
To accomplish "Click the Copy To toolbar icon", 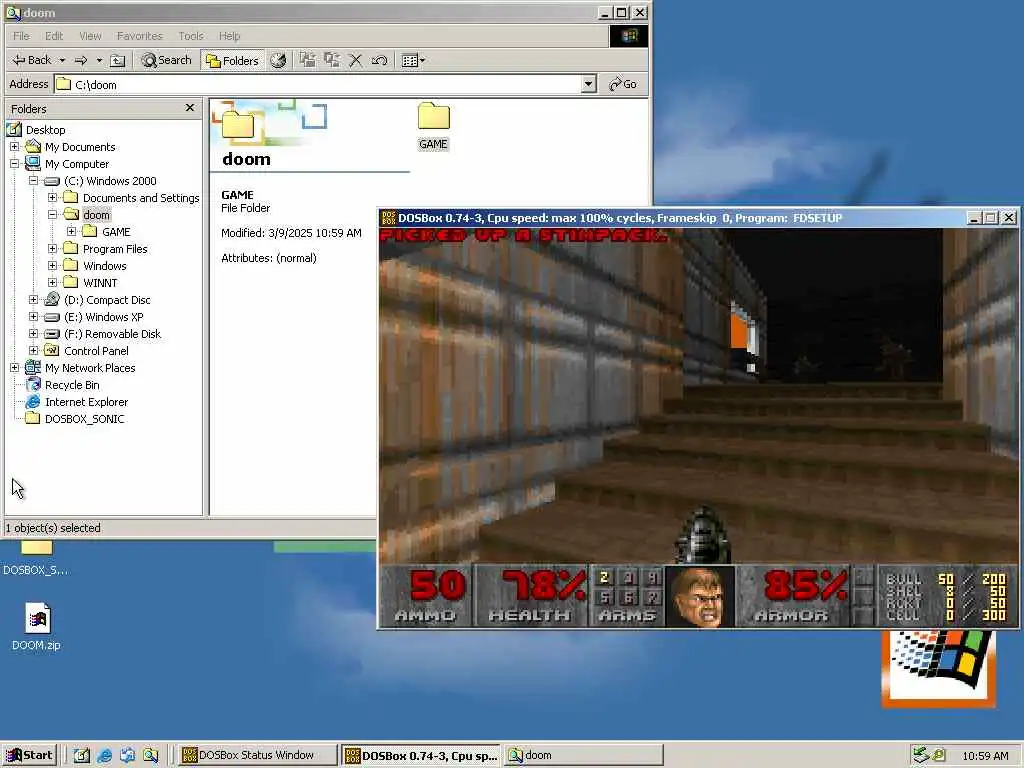I will tap(332, 60).
